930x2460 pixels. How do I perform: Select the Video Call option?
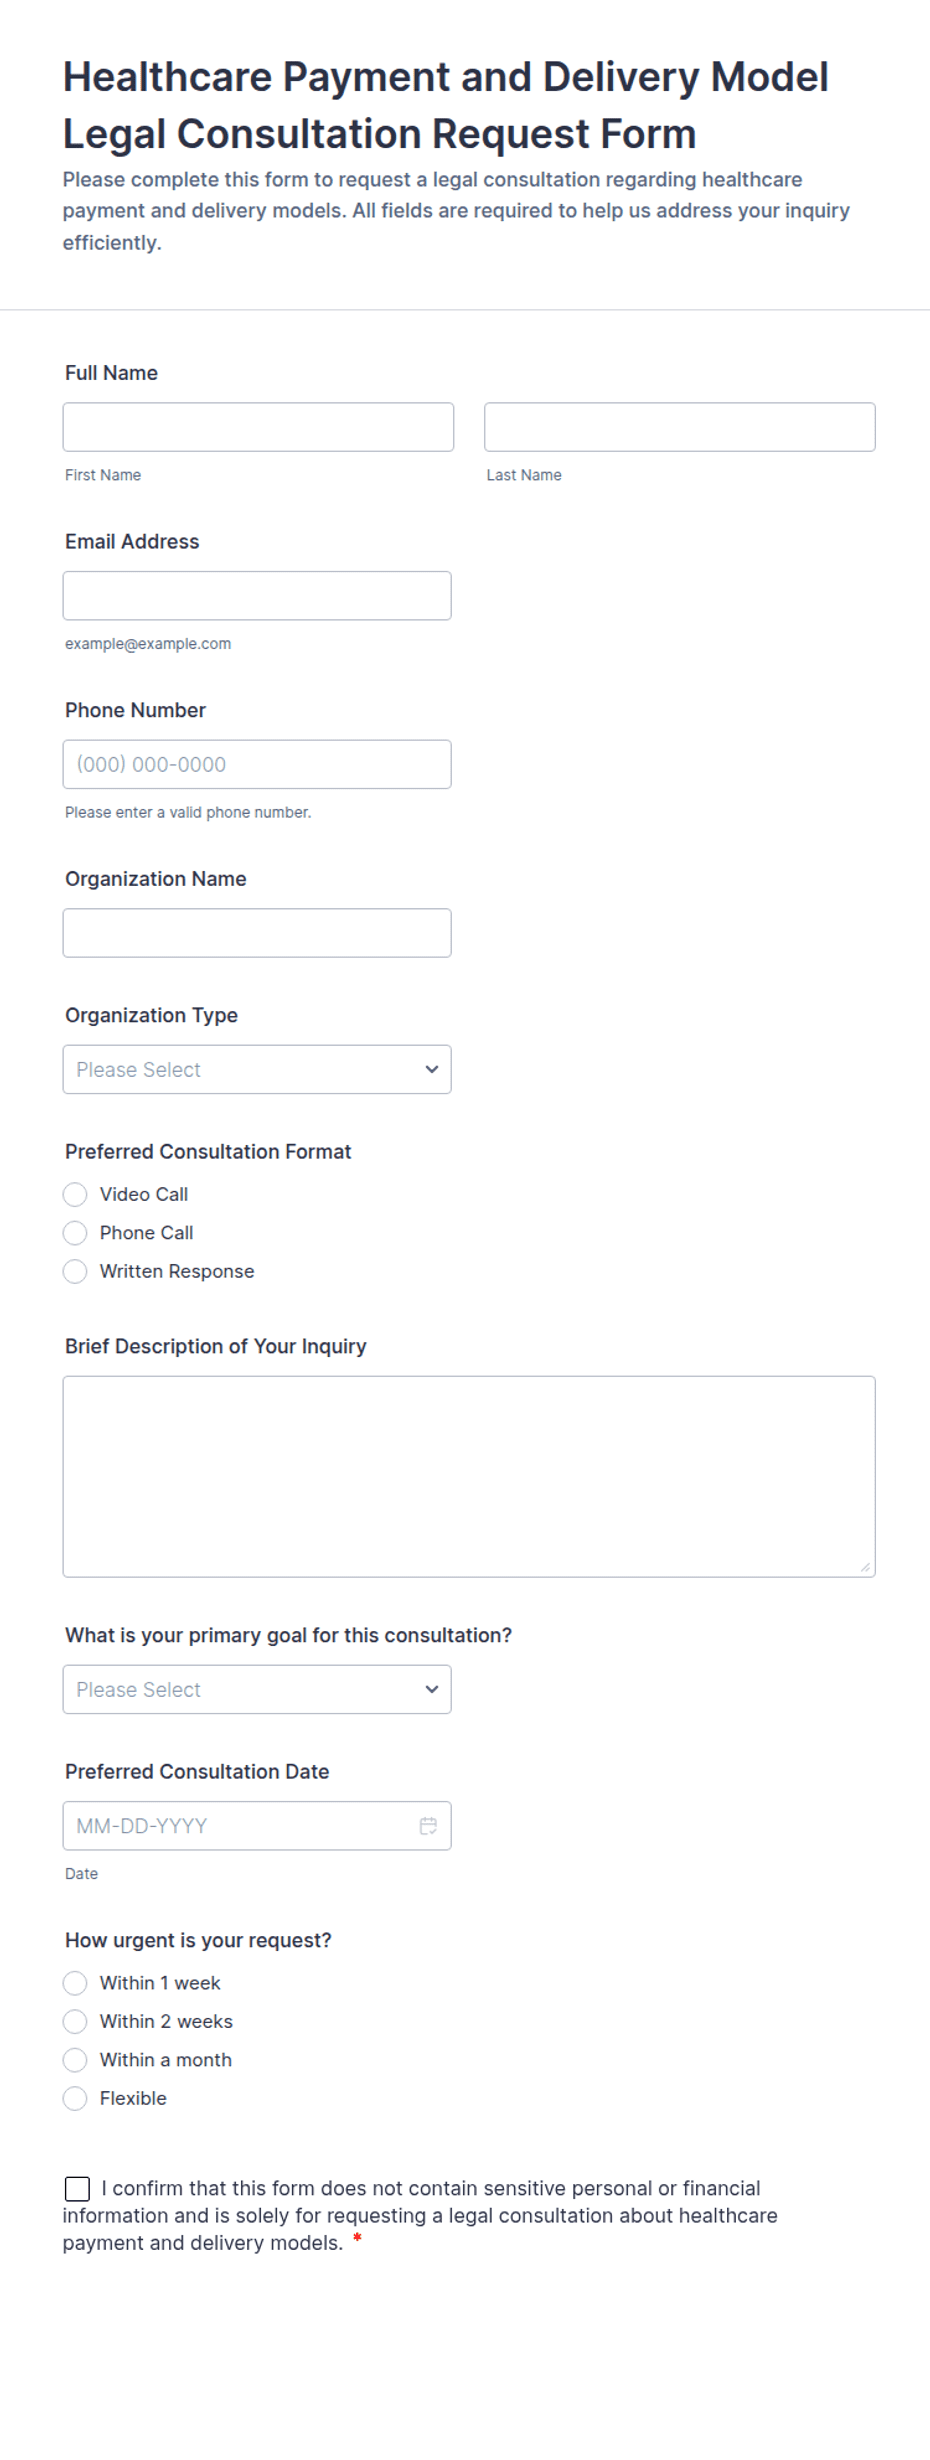point(75,1194)
